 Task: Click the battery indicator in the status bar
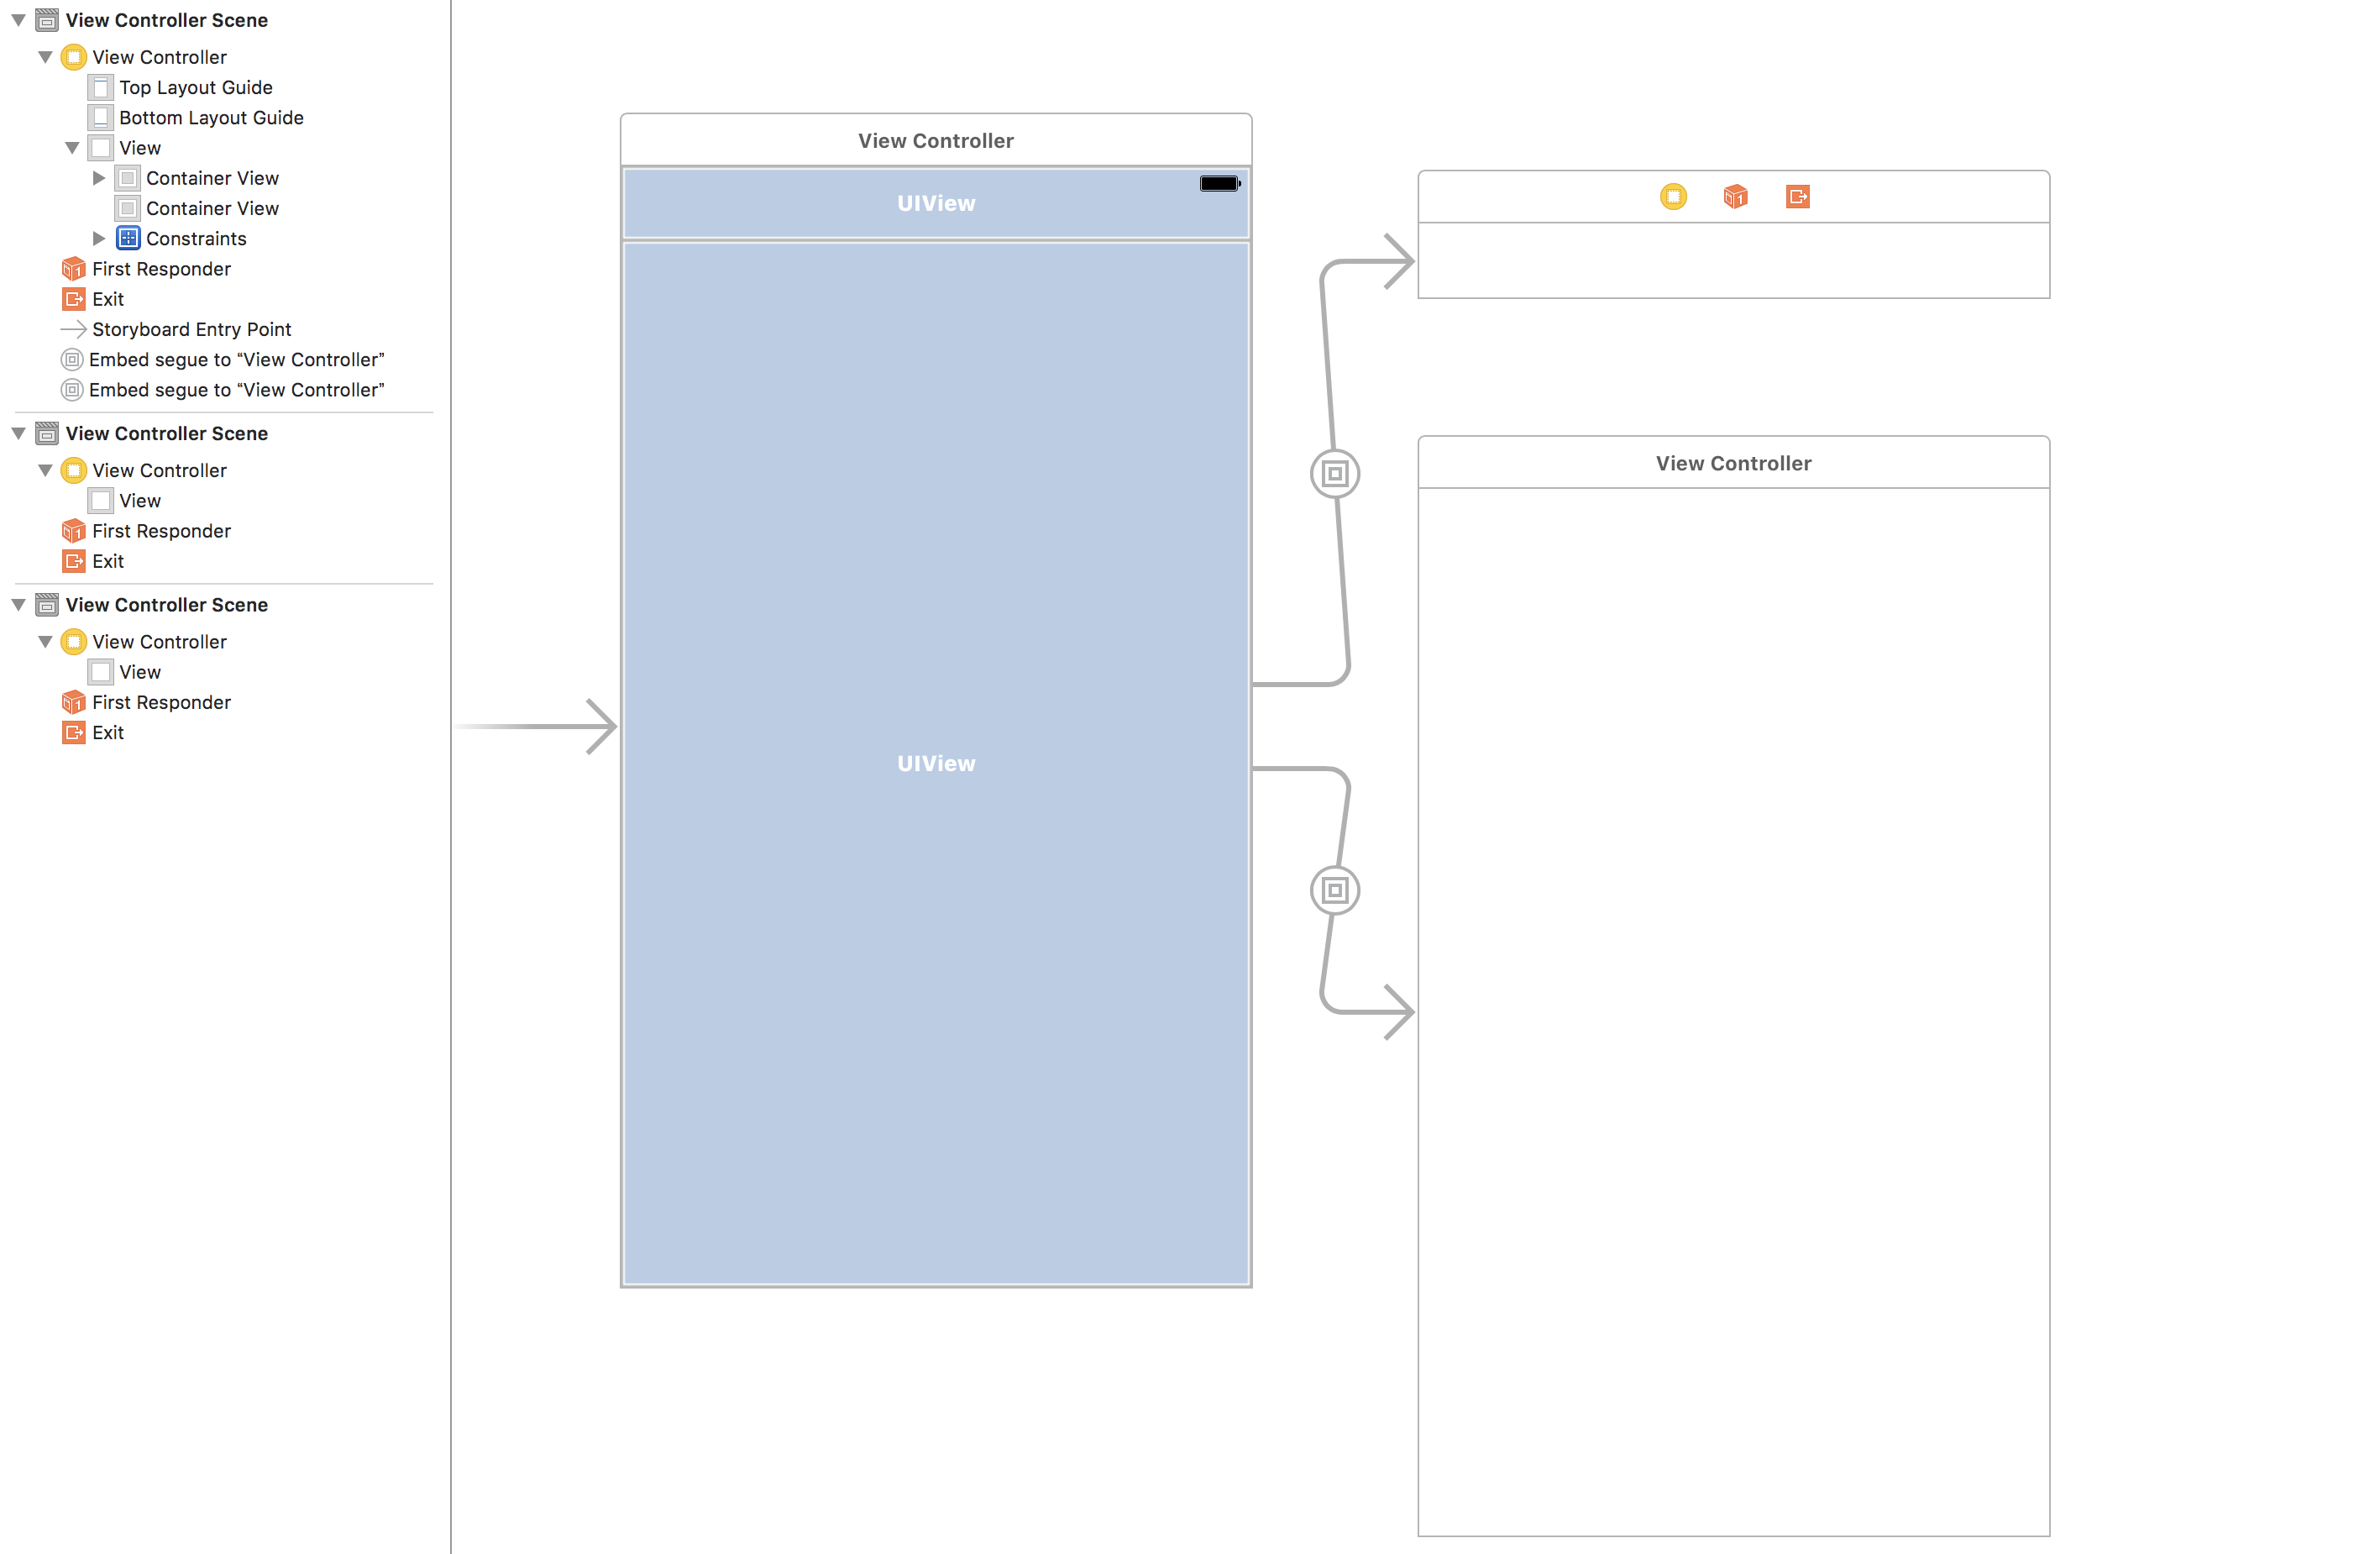coord(1219,184)
